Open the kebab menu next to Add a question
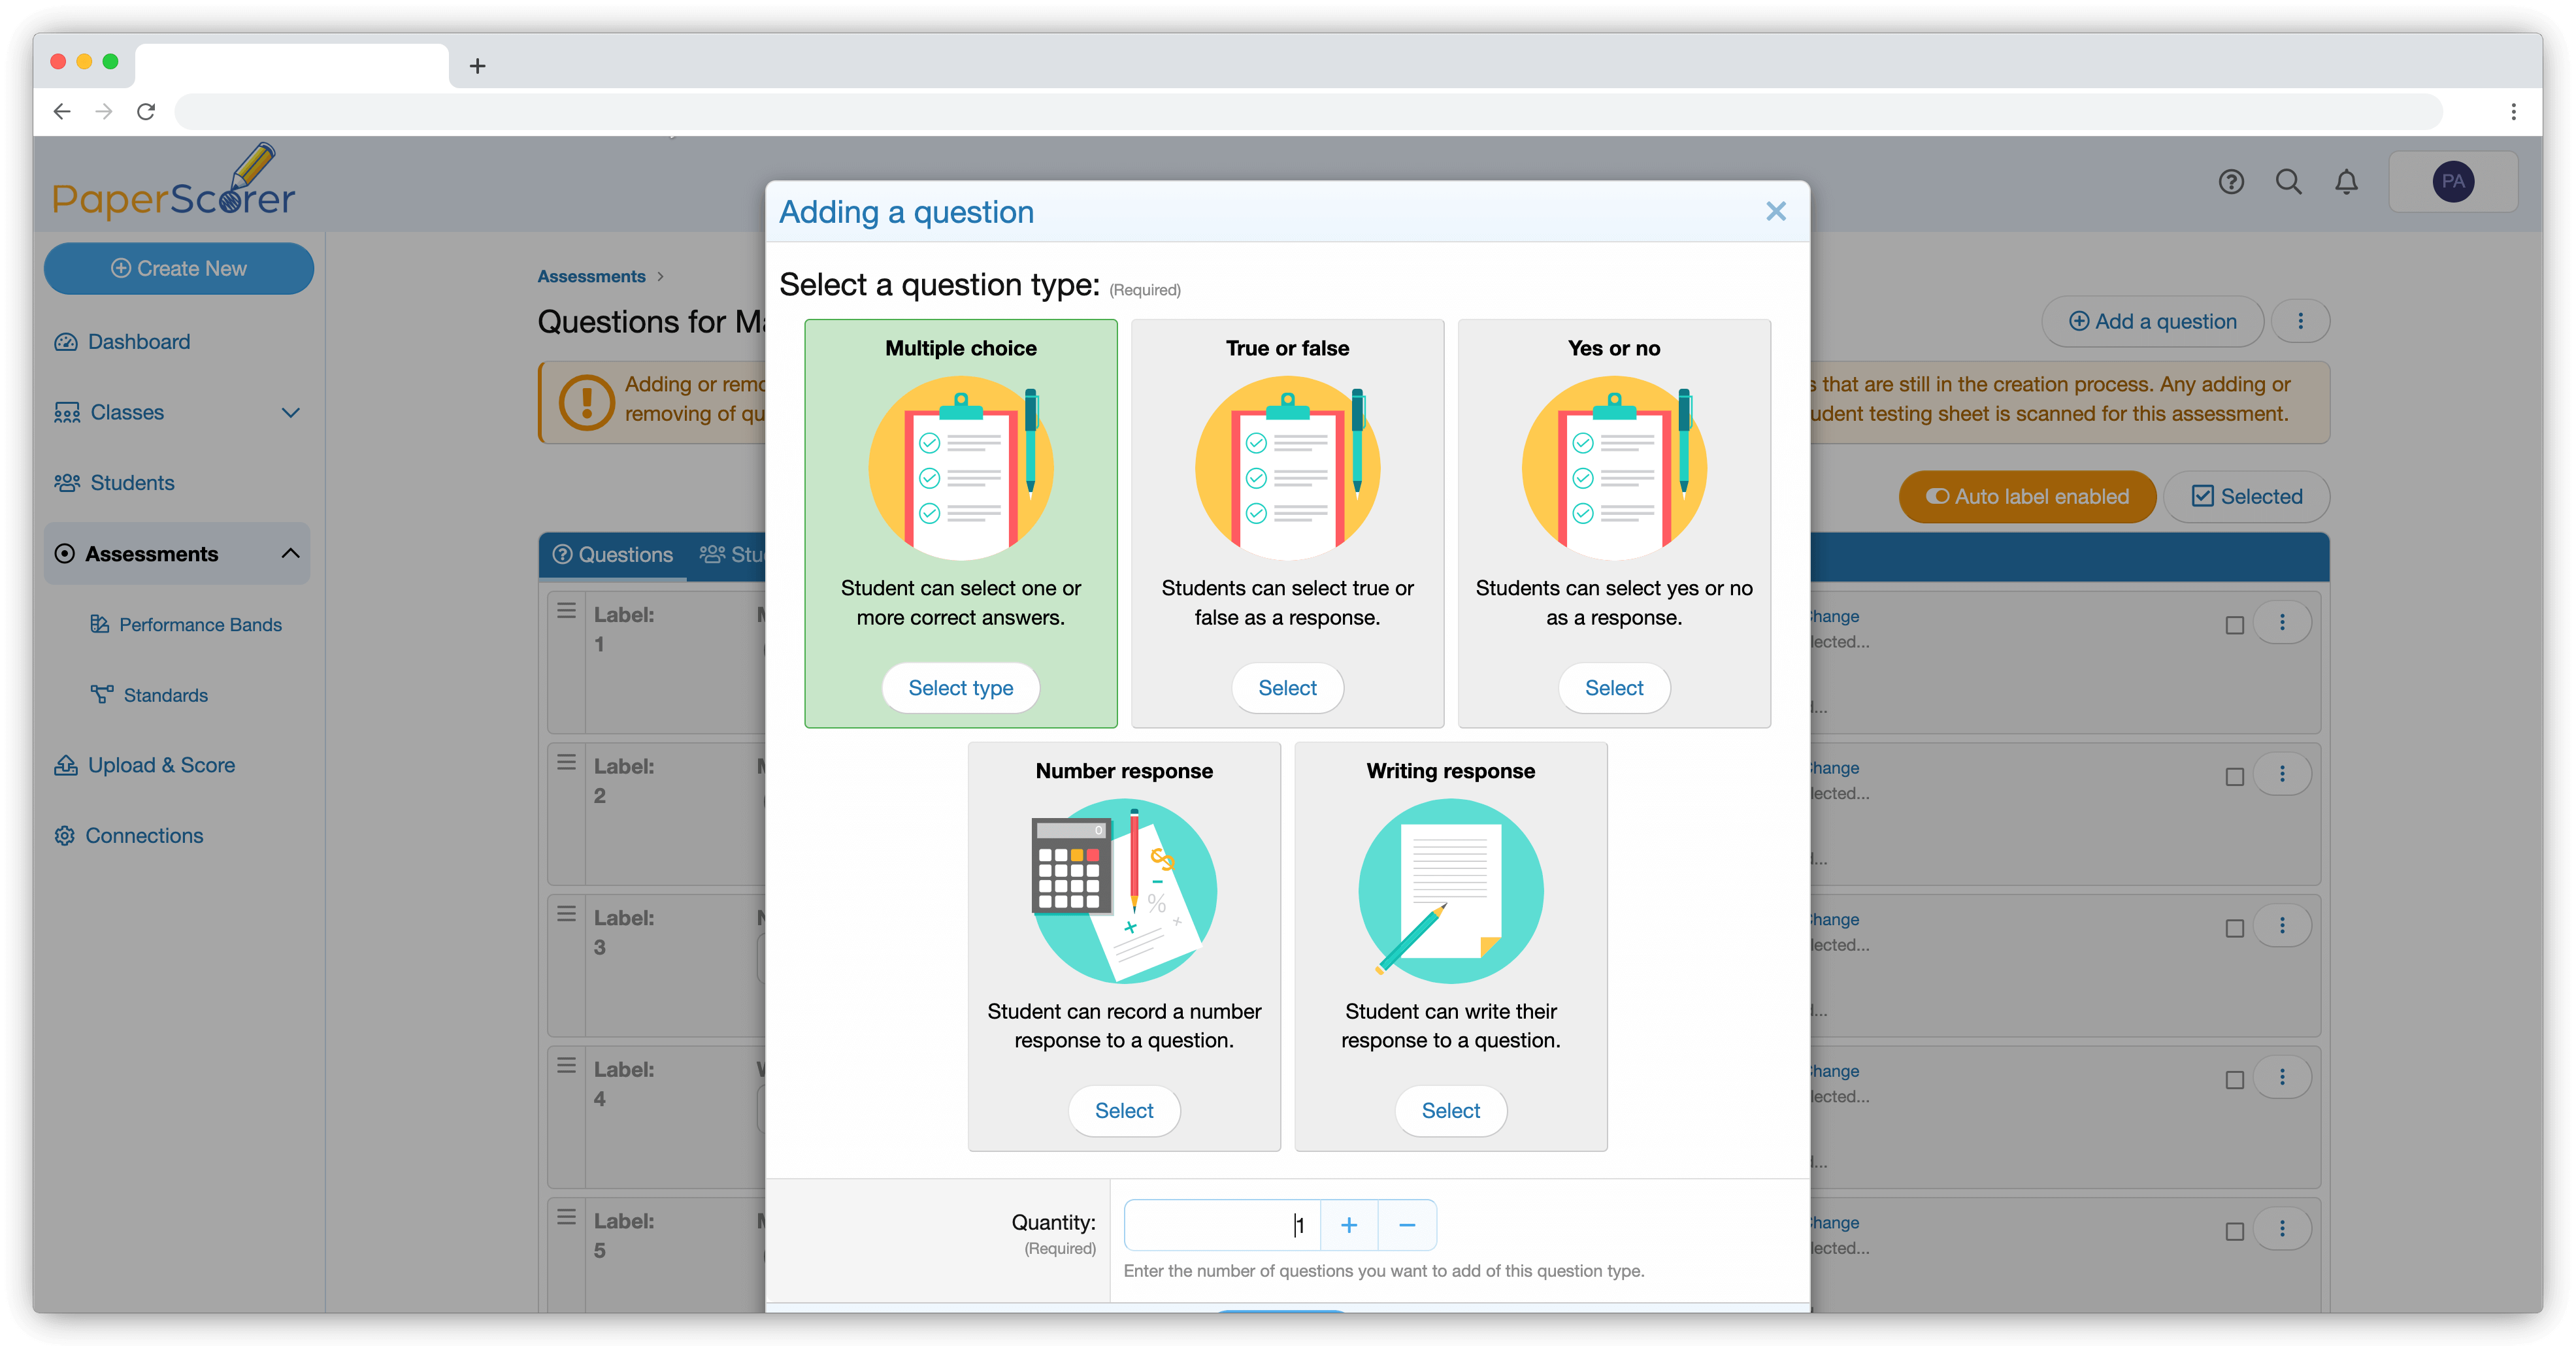This screenshot has width=2576, height=1346. pos(2301,321)
